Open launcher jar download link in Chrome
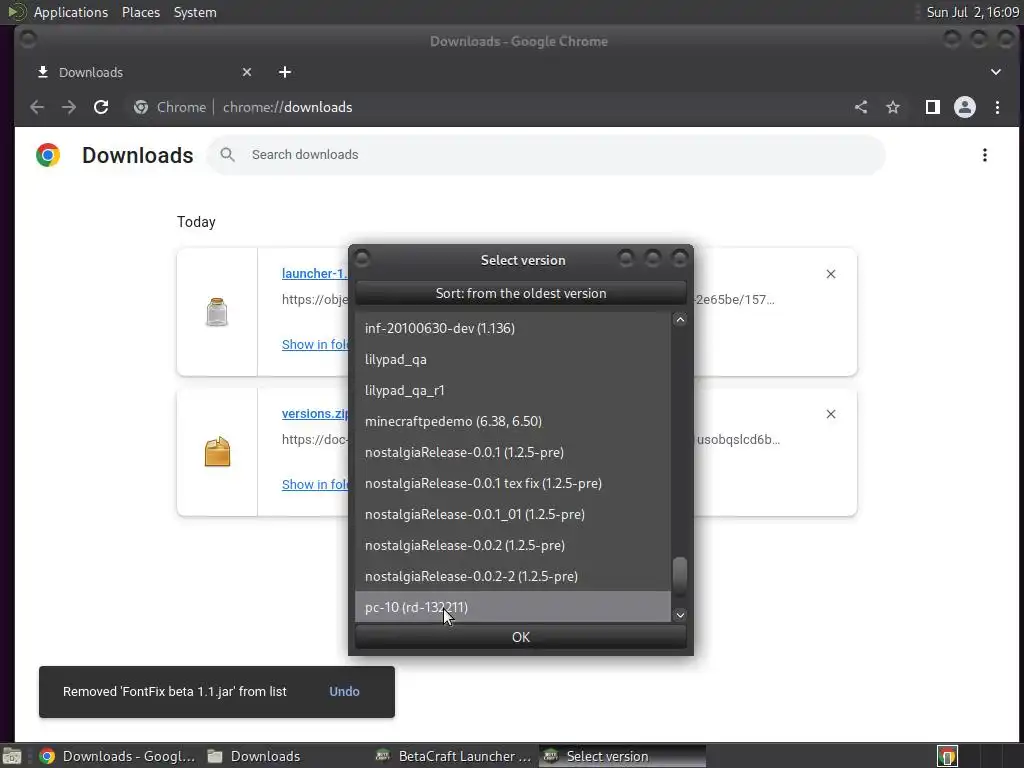The width and height of the screenshot is (1024, 768). [314, 274]
